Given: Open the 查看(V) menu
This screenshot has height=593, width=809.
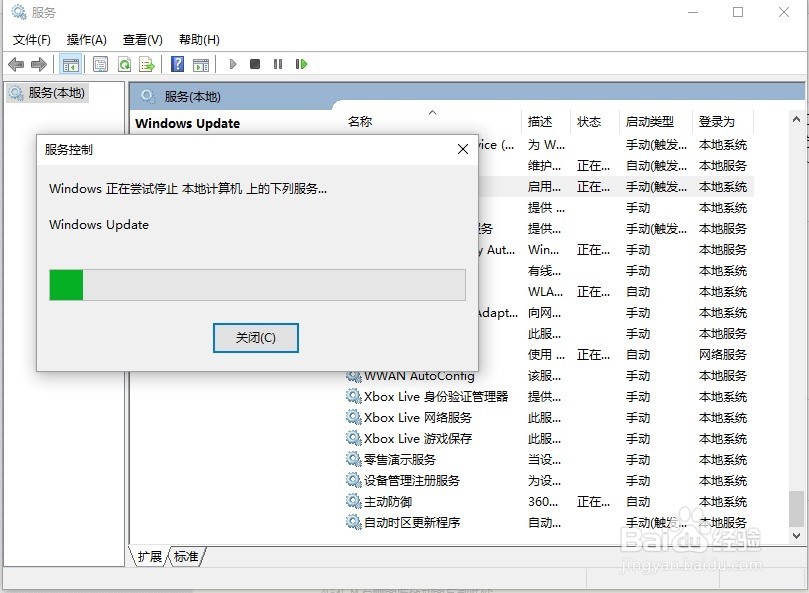Looking at the screenshot, I should tap(142, 40).
